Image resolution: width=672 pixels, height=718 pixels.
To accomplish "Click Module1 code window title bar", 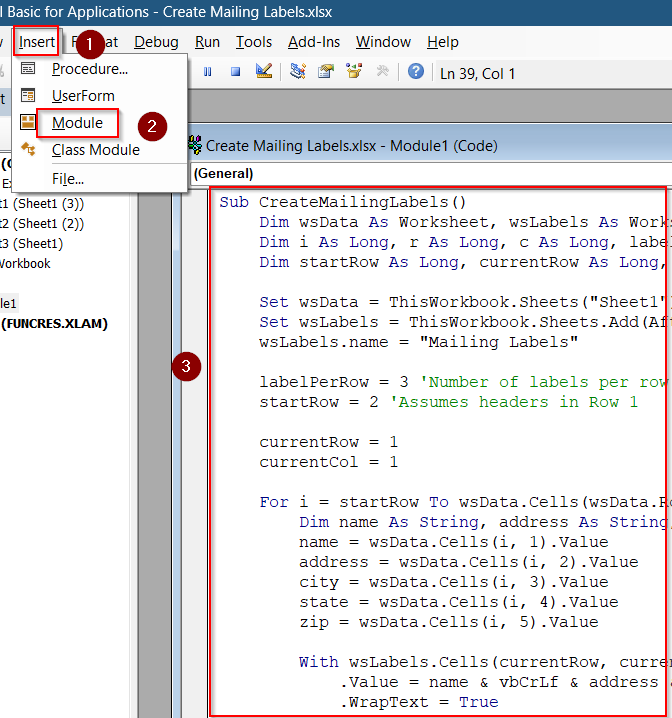I will tap(430, 145).
